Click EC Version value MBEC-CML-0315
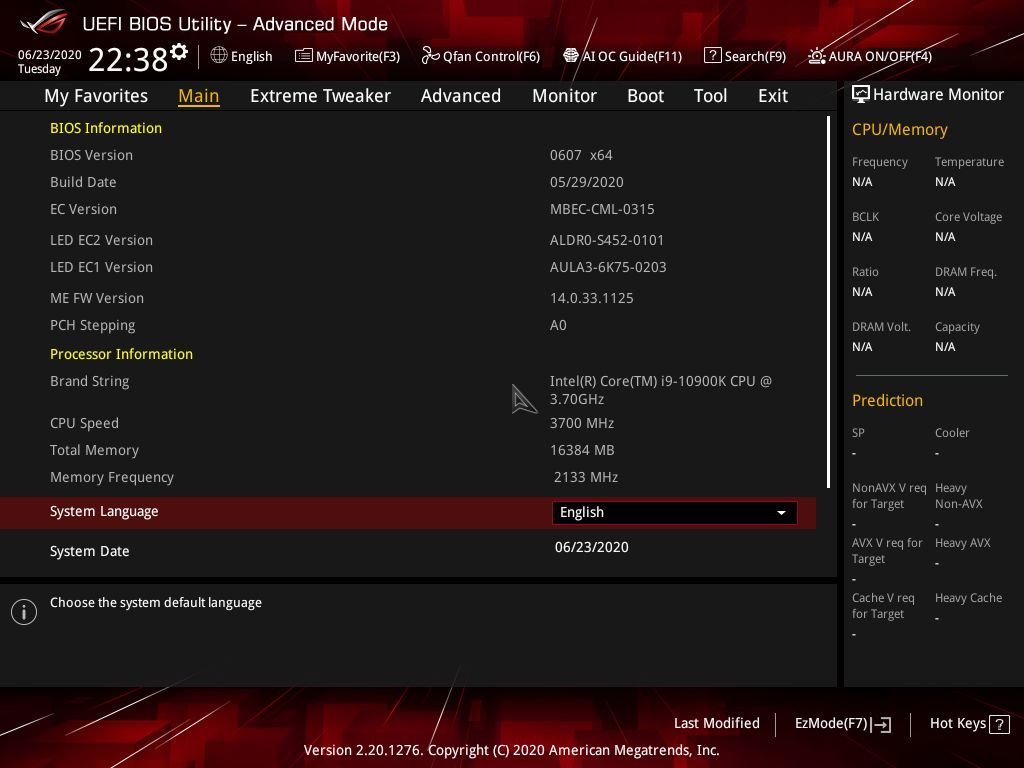This screenshot has width=1024, height=768. (x=602, y=209)
